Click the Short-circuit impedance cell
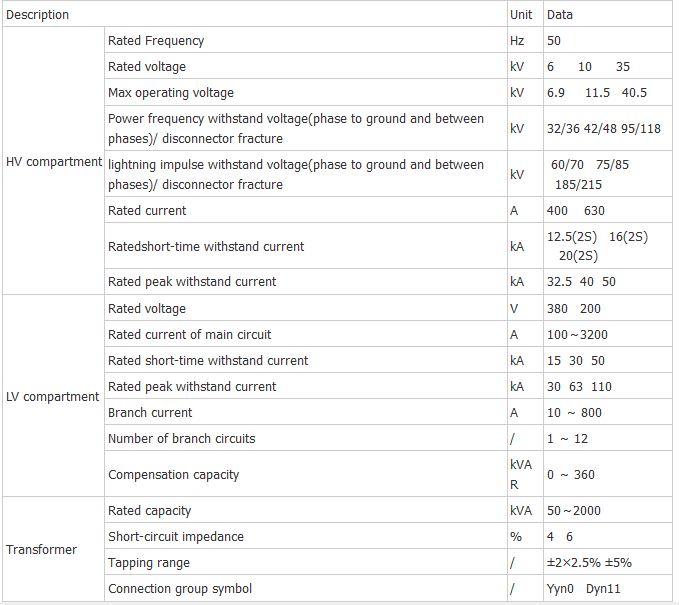This screenshot has width=679, height=605. [176, 537]
